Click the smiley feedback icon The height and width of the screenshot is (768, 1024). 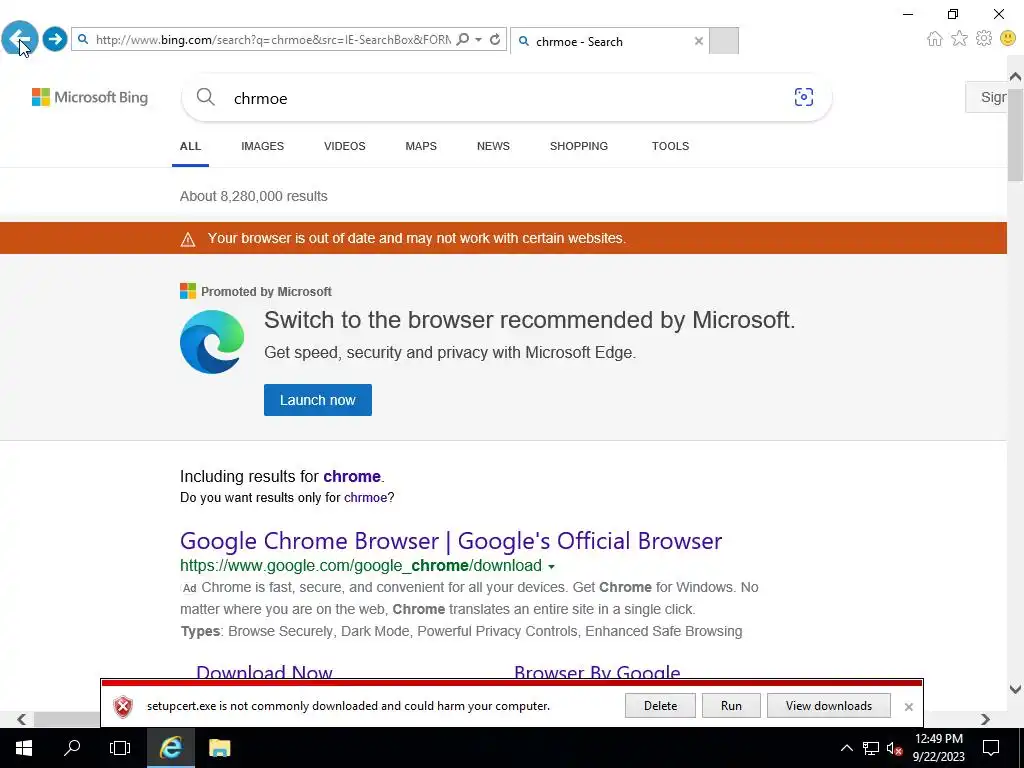click(x=1008, y=39)
